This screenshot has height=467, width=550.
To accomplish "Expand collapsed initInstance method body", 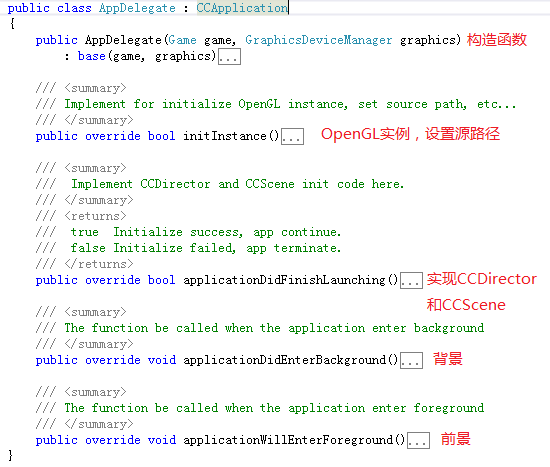I will coord(293,136).
